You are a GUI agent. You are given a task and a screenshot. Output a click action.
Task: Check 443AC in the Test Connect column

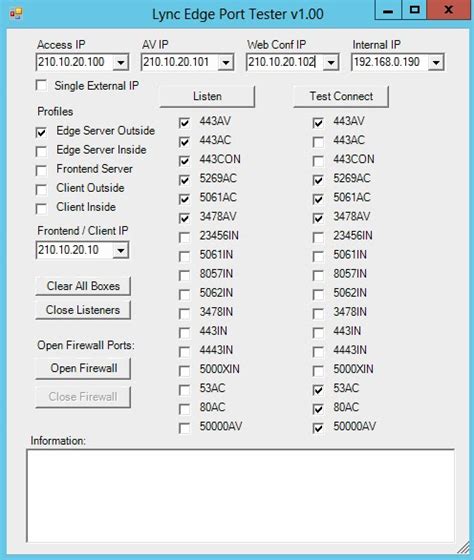tap(318, 142)
